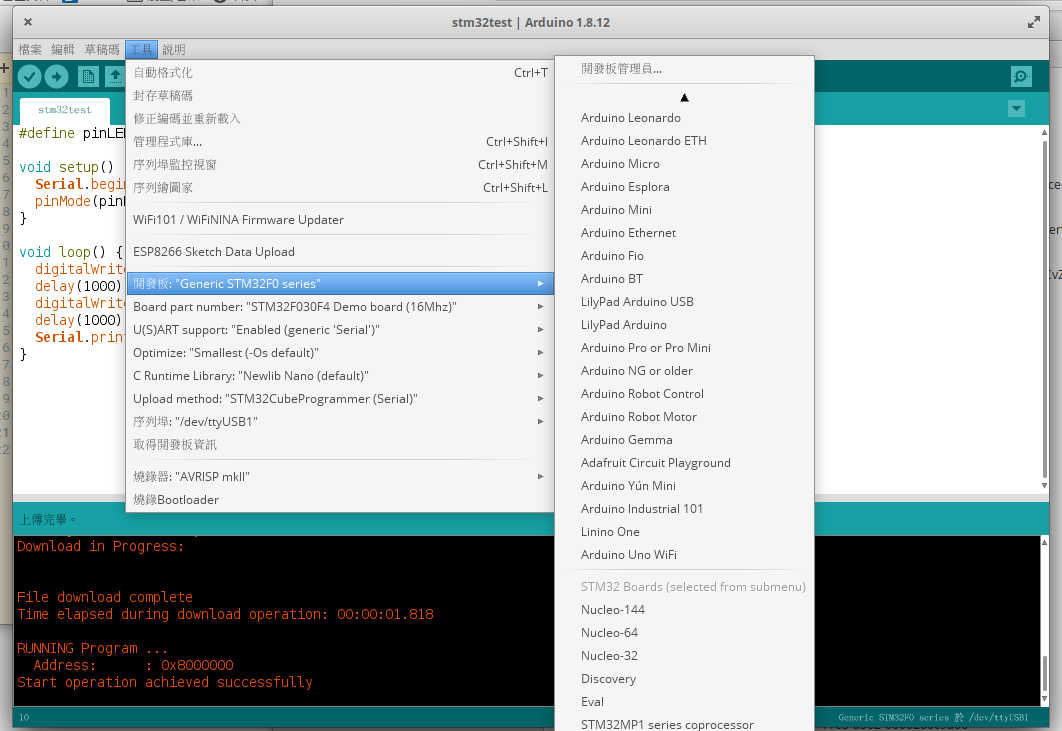
Task: Open 序列繪圖家 plotter entry
Action: [340, 188]
